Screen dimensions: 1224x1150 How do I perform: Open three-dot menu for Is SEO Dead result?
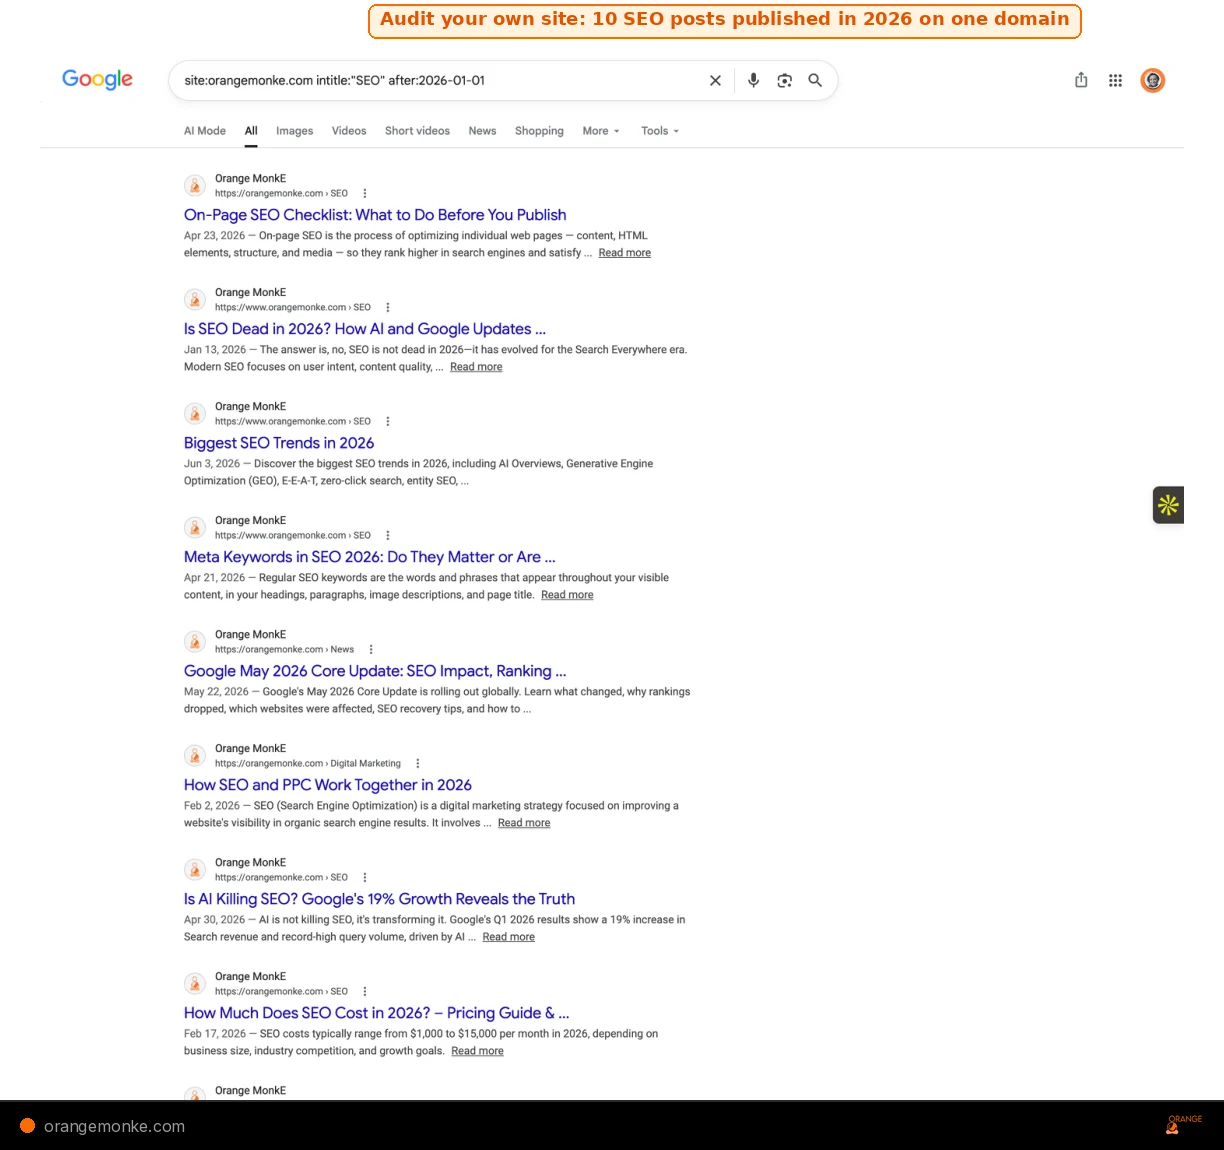coord(388,308)
